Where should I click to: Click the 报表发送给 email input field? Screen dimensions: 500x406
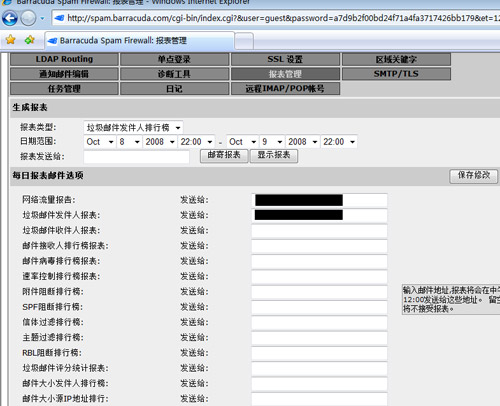click(136, 157)
